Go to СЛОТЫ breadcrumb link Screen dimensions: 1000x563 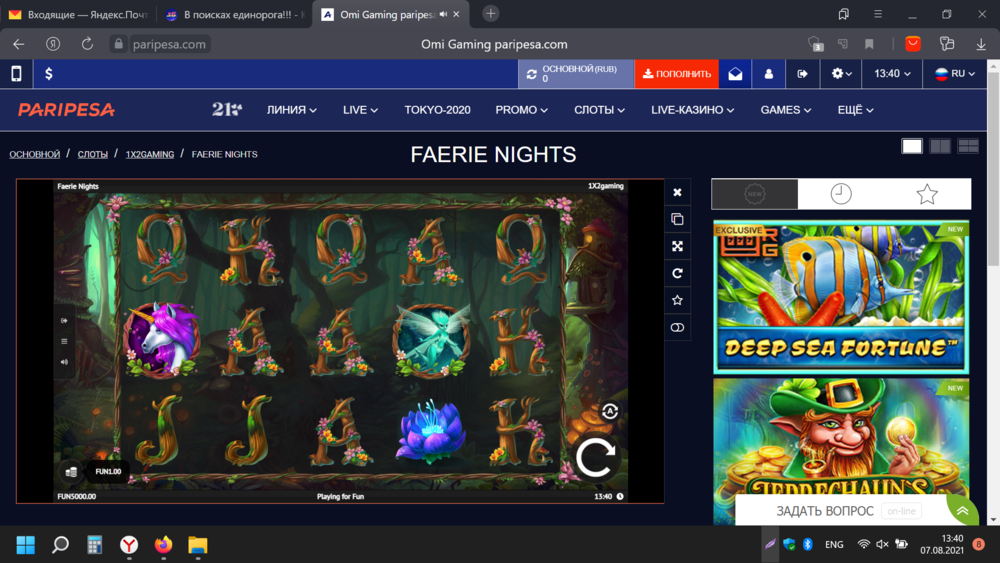pyautogui.click(x=92, y=154)
